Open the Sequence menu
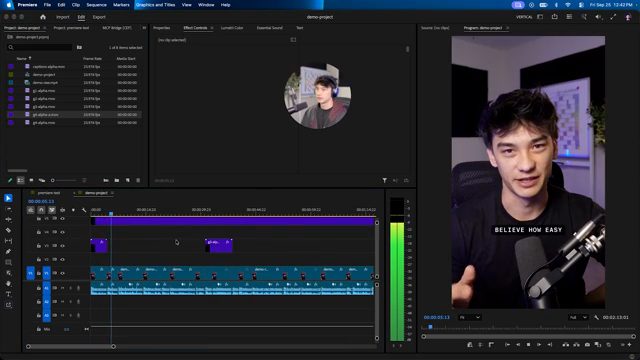 coord(96,5)
